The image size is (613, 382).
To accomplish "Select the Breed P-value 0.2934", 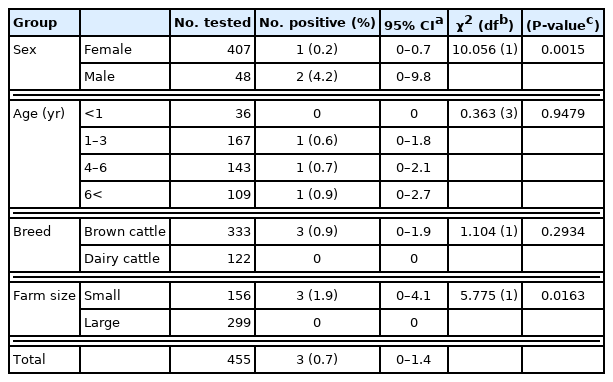I will click(x=563, y=232).
